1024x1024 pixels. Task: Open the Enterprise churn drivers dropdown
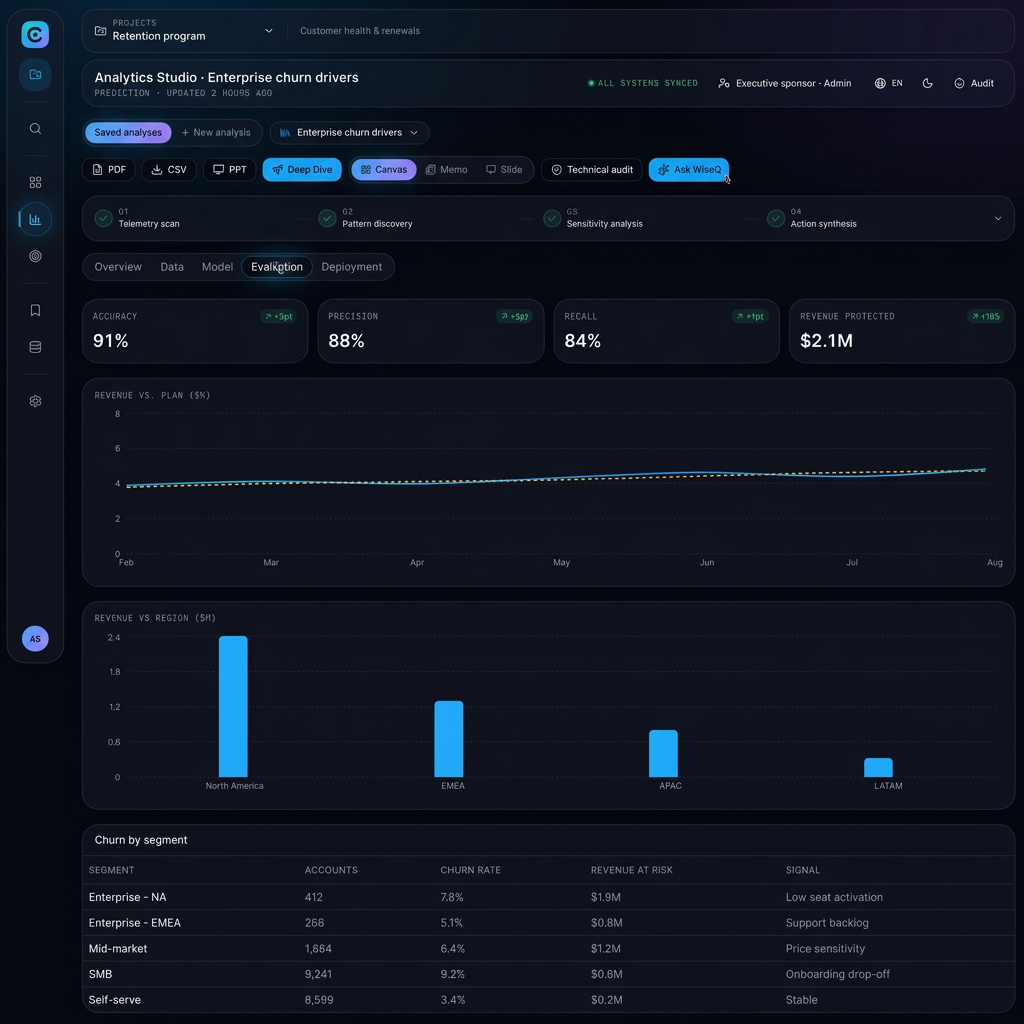point(349,133)
